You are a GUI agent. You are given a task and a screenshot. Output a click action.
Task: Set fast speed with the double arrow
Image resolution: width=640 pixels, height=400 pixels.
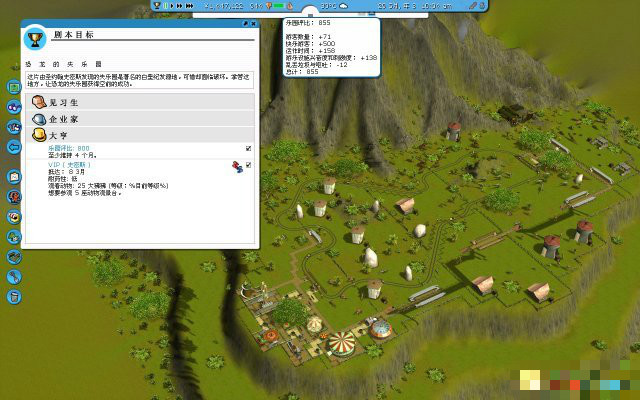coord(179,6)
